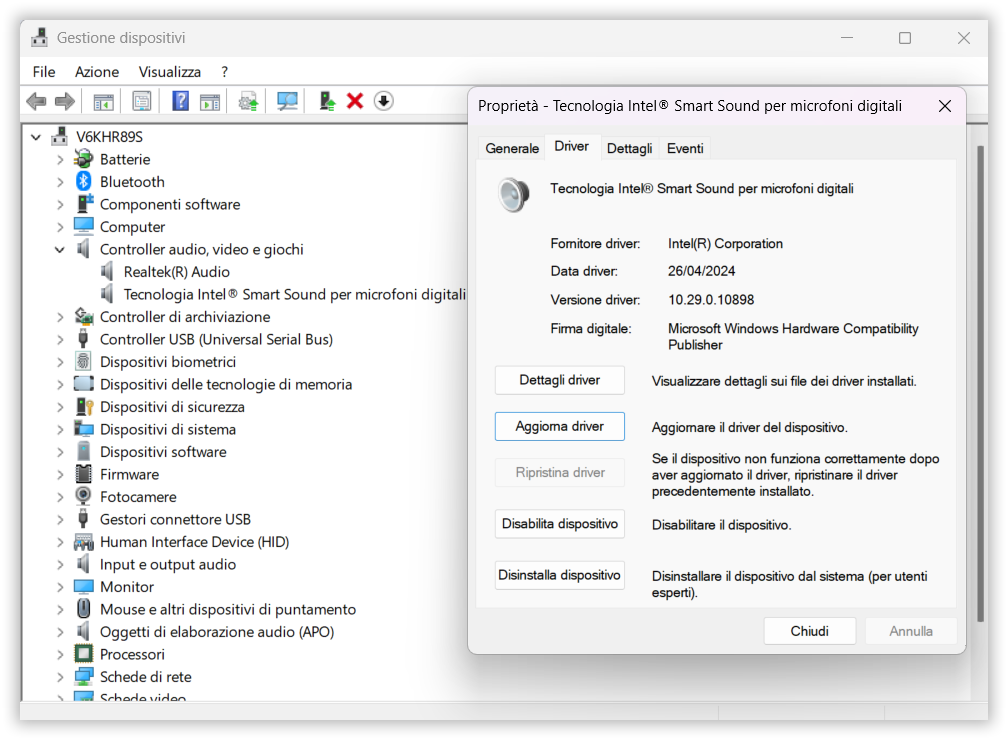Click the Dettagli driver button
Image resolution: width=1008 pixels, height=740 pixels.
559,380
